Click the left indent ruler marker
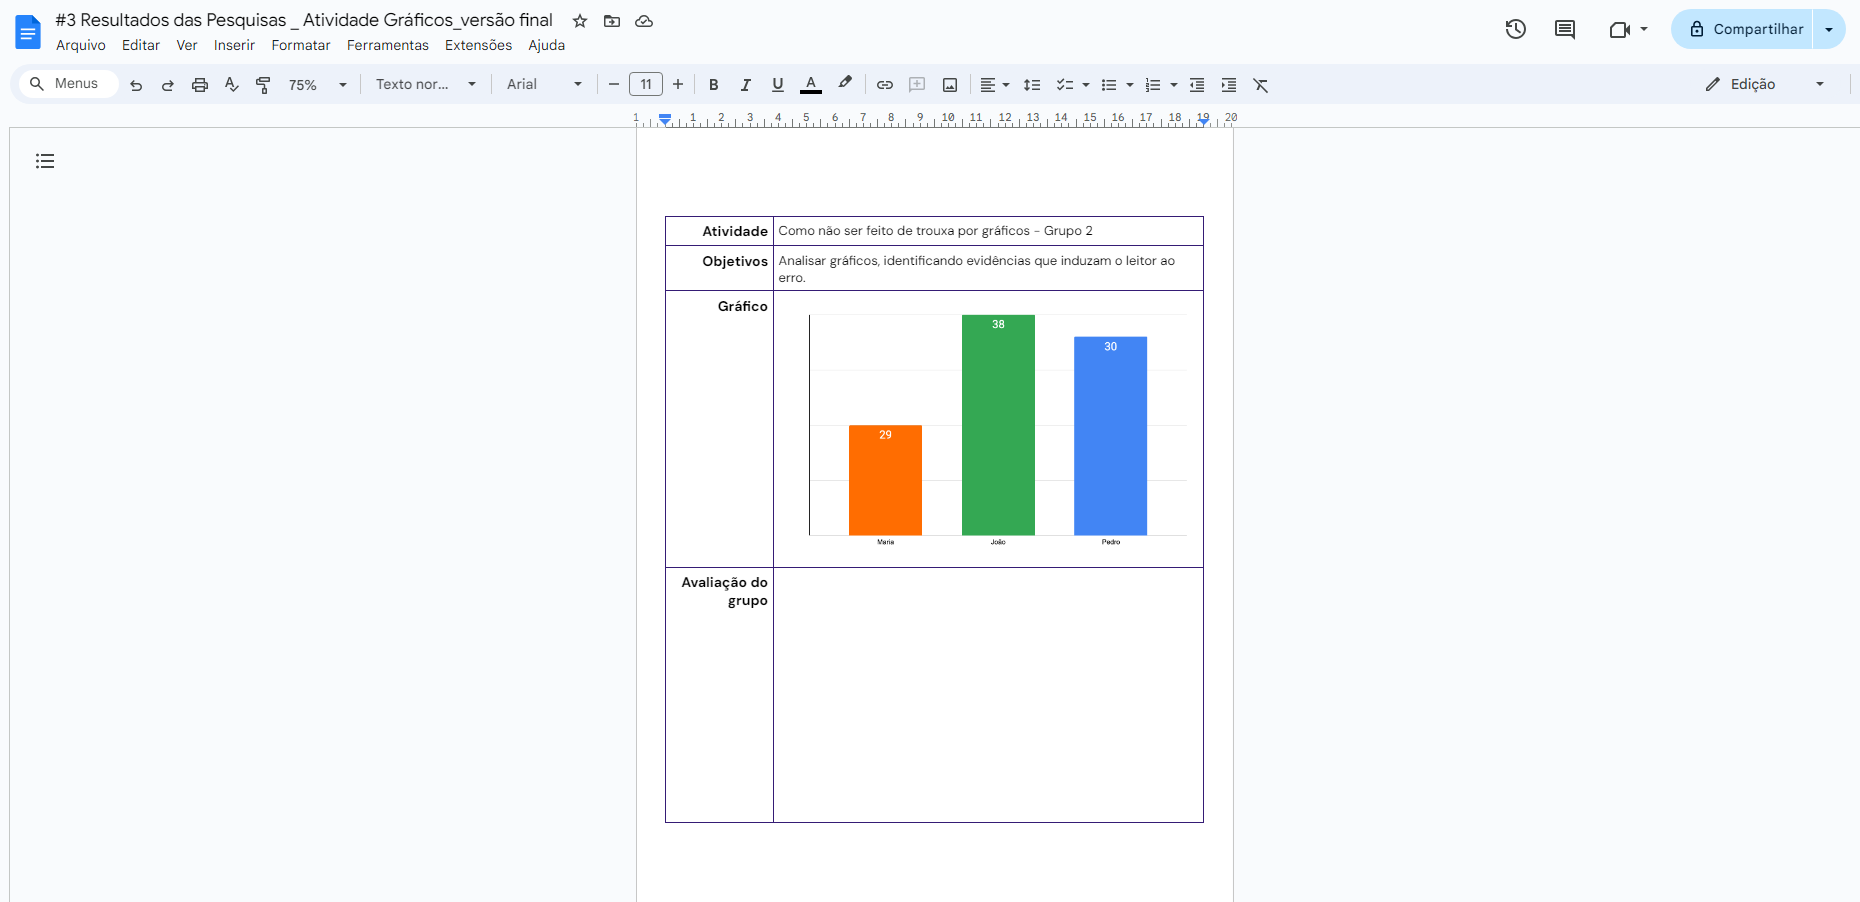1860x902 pixels. [665, 120]
